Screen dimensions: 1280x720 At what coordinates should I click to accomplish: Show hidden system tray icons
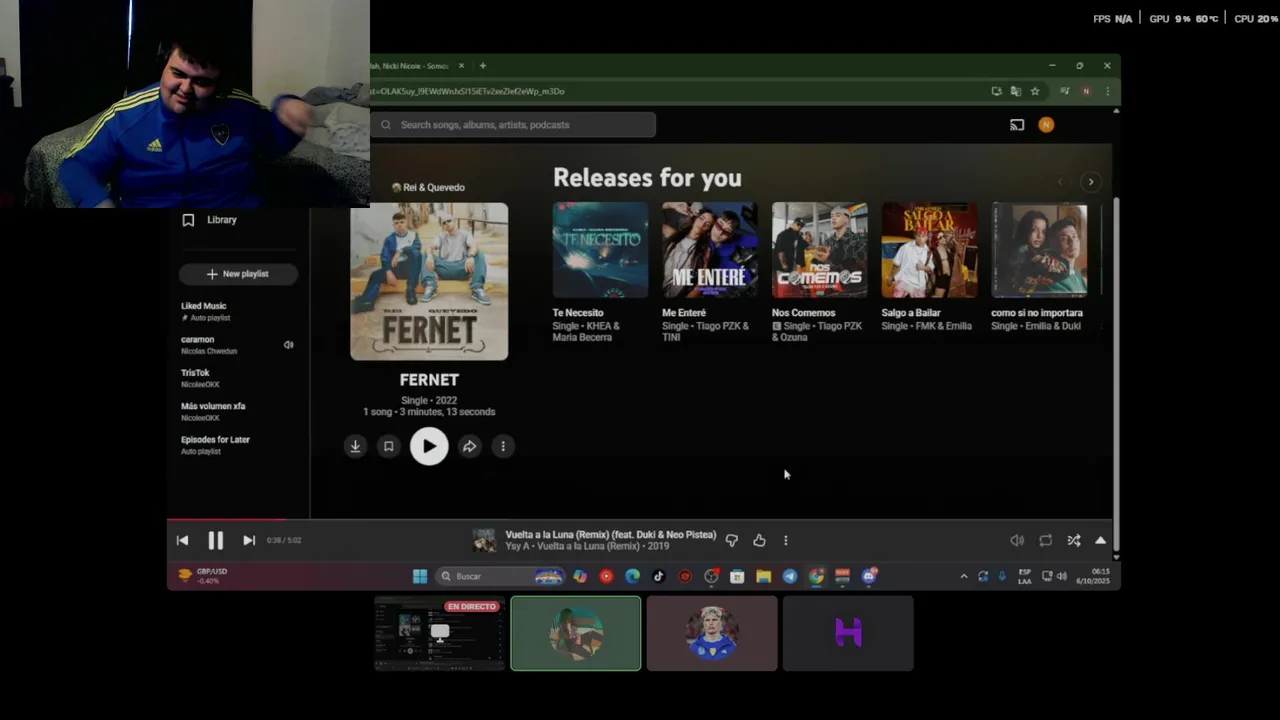(964, 576)
